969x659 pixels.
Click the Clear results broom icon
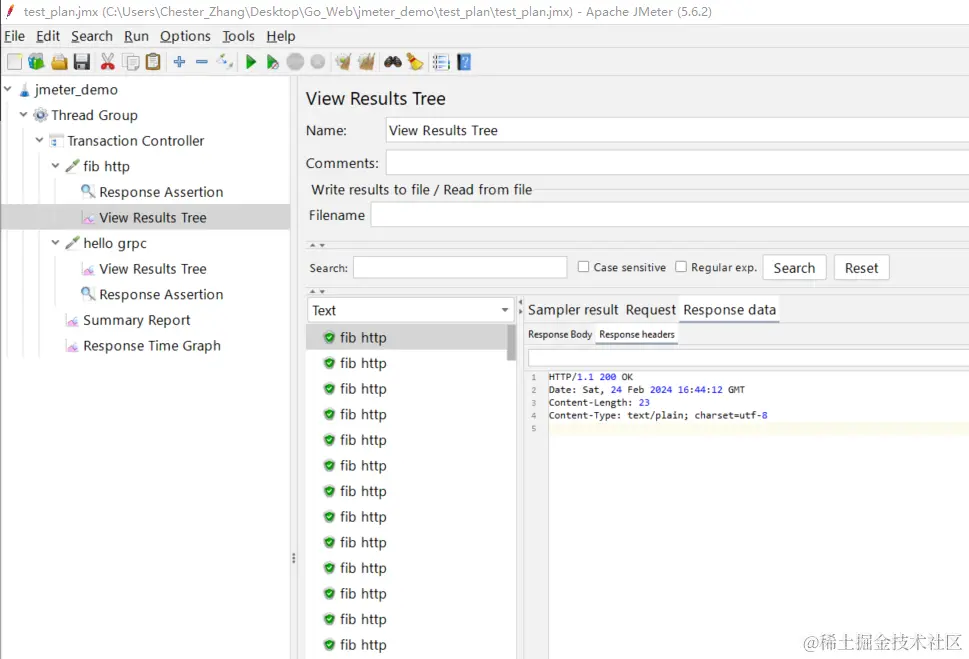pos(343,62)
